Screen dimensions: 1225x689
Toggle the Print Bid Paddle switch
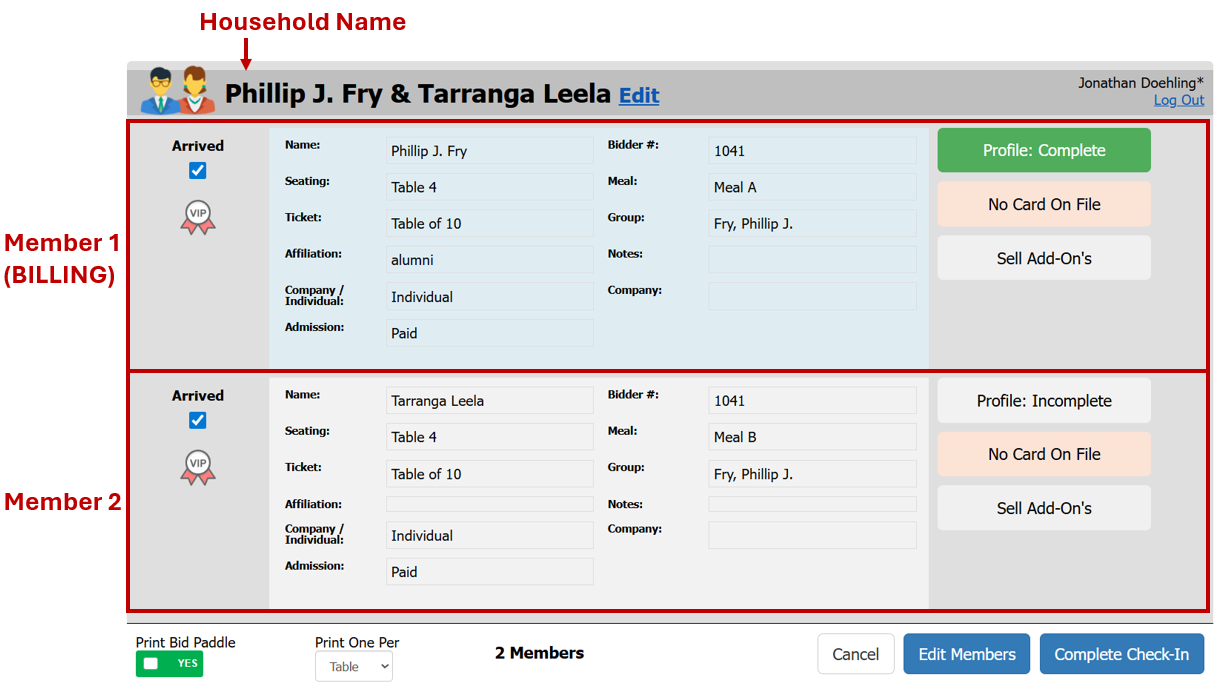click(169, 664)
